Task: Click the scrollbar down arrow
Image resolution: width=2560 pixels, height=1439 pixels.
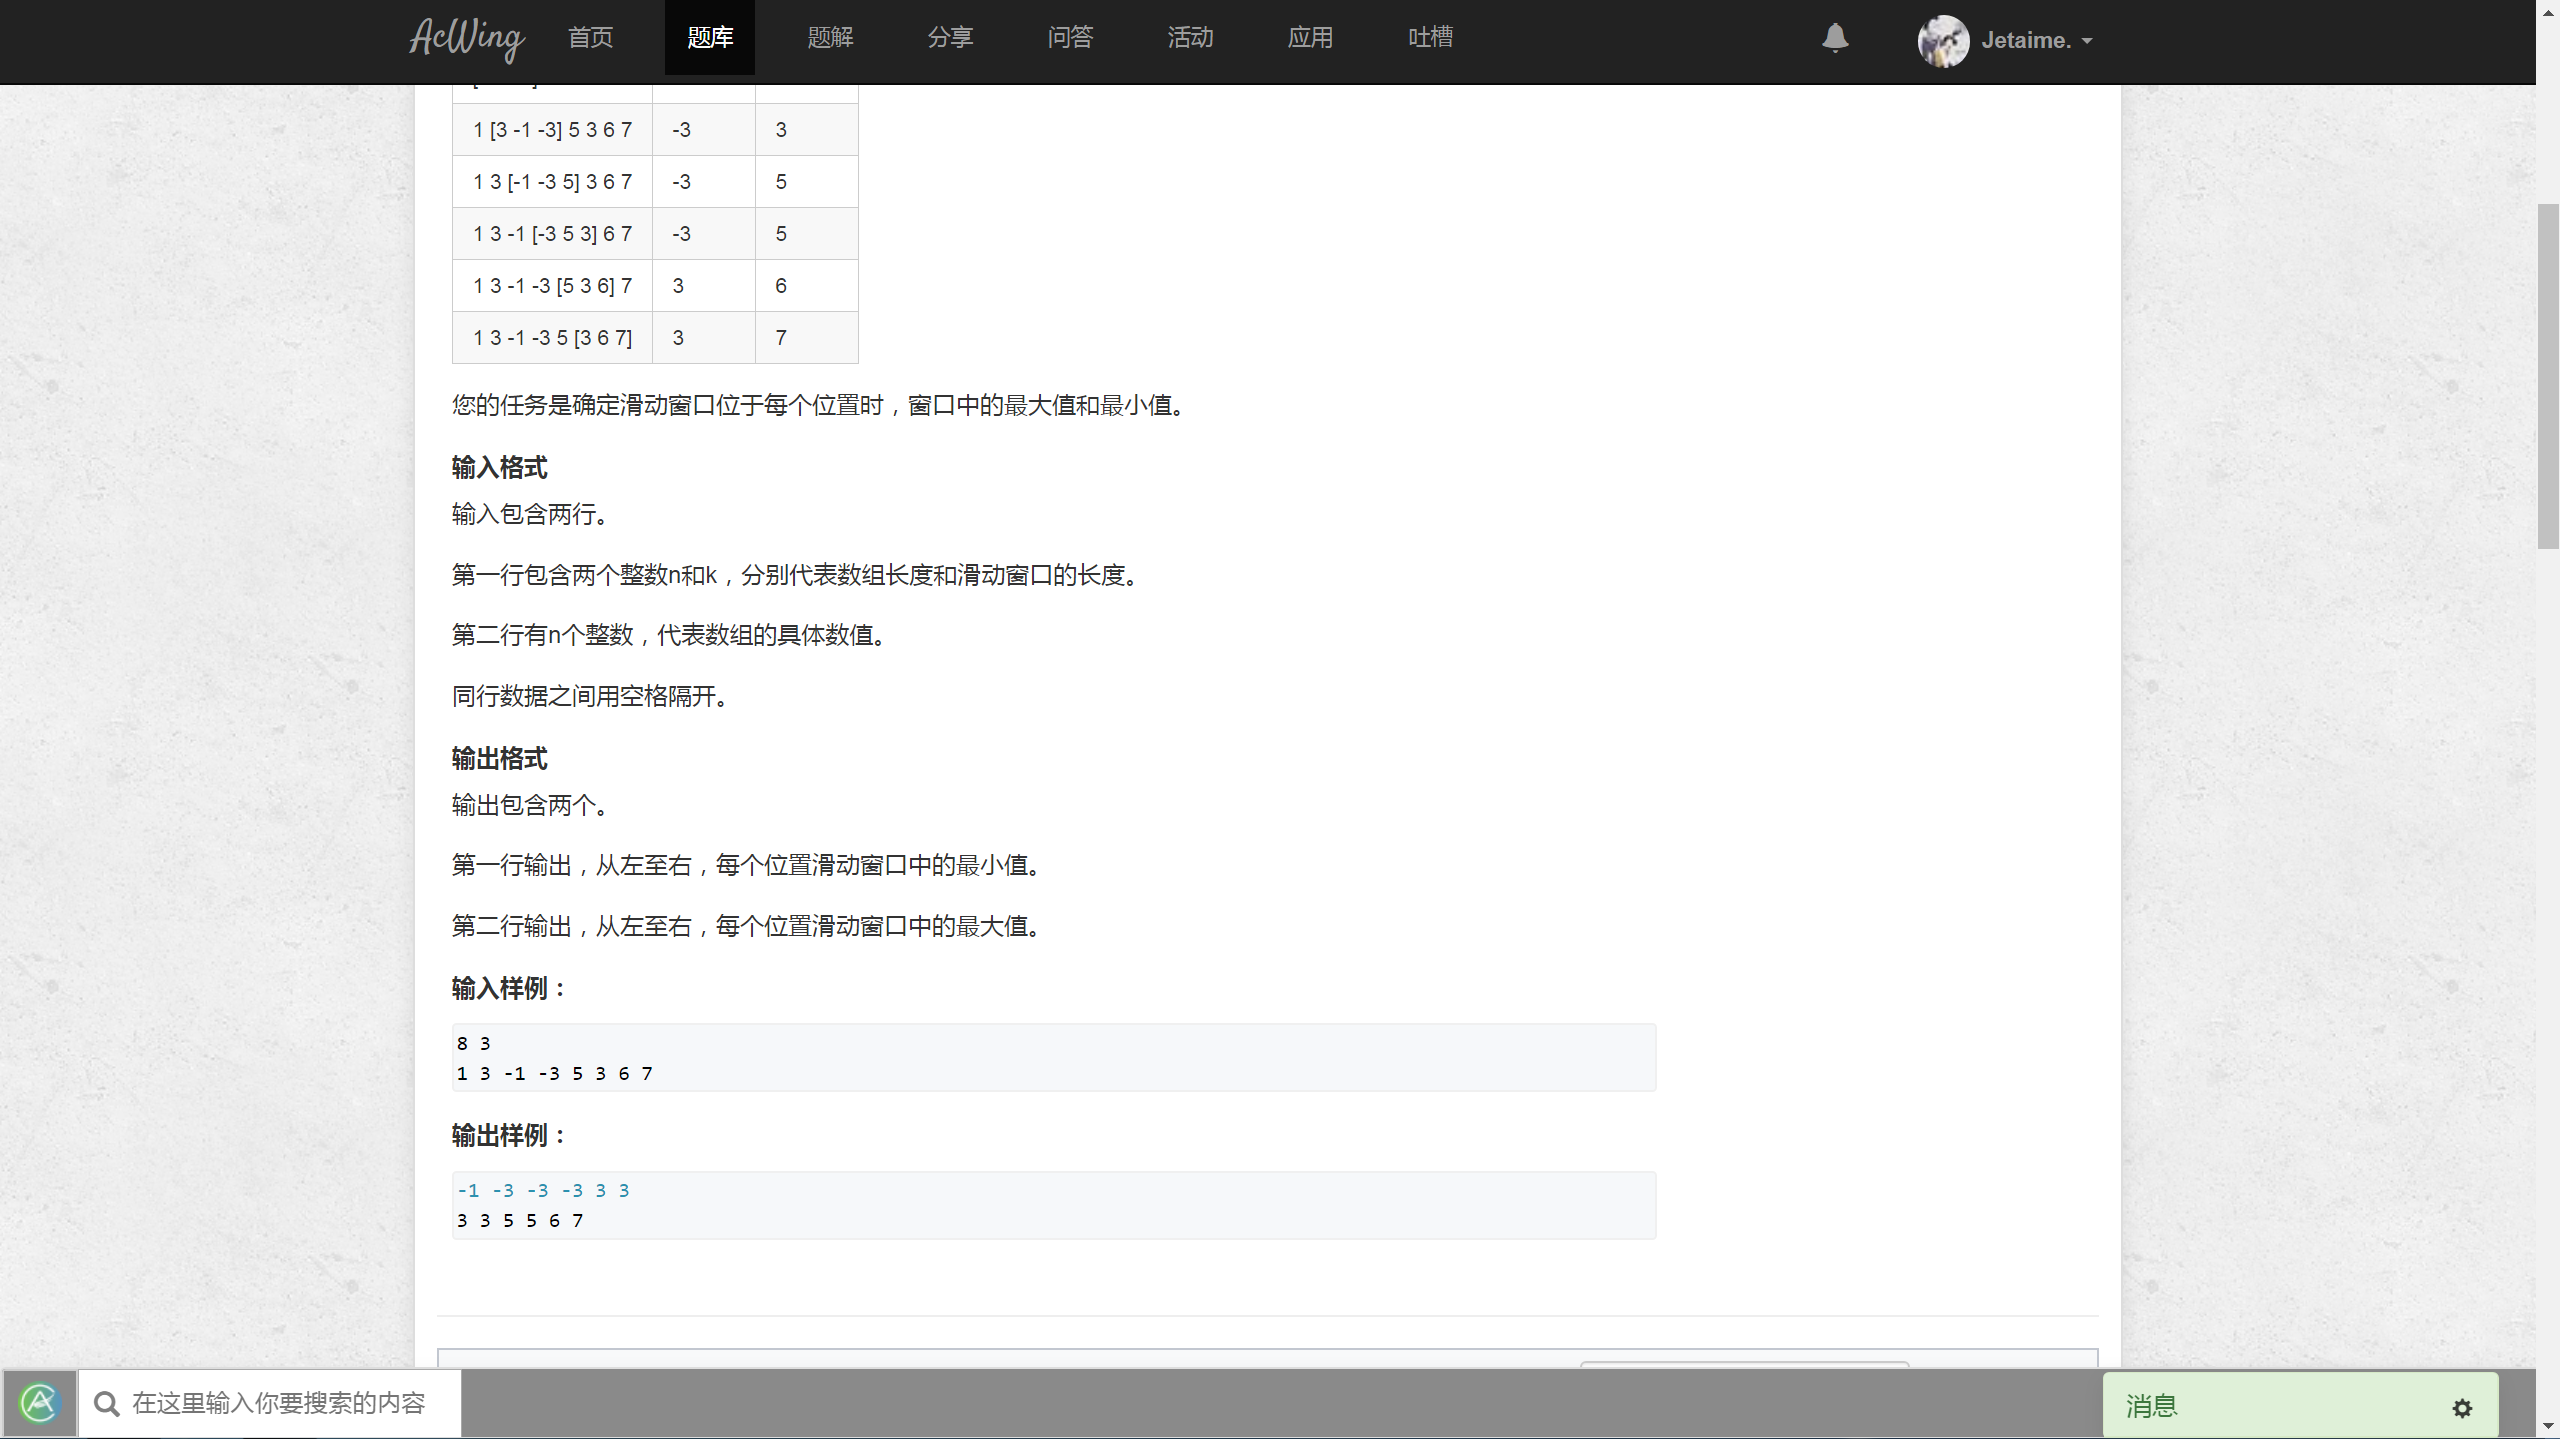Action: (2548, 1427)
